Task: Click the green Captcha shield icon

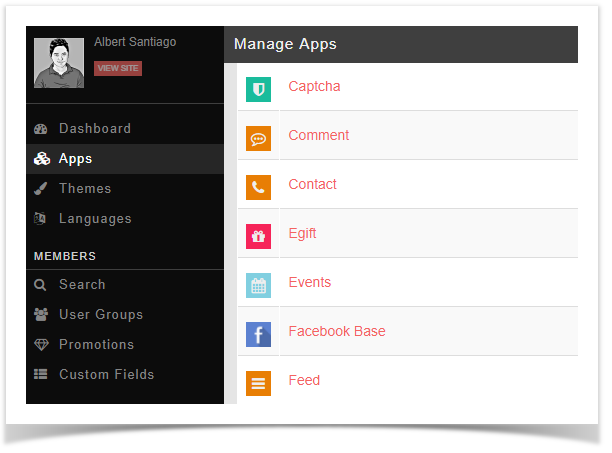Action: [x=258, y=89]
